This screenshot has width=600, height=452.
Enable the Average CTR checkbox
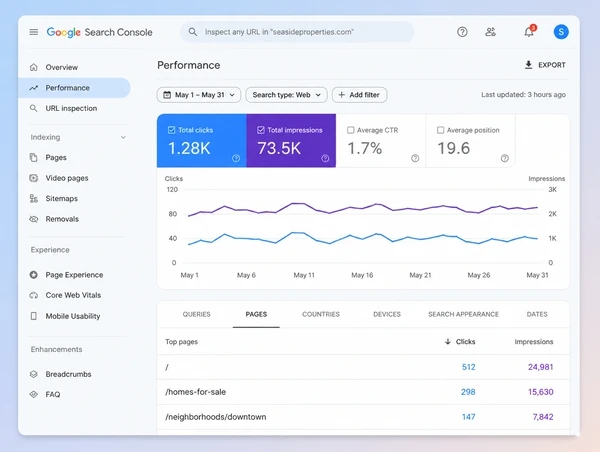351,130
